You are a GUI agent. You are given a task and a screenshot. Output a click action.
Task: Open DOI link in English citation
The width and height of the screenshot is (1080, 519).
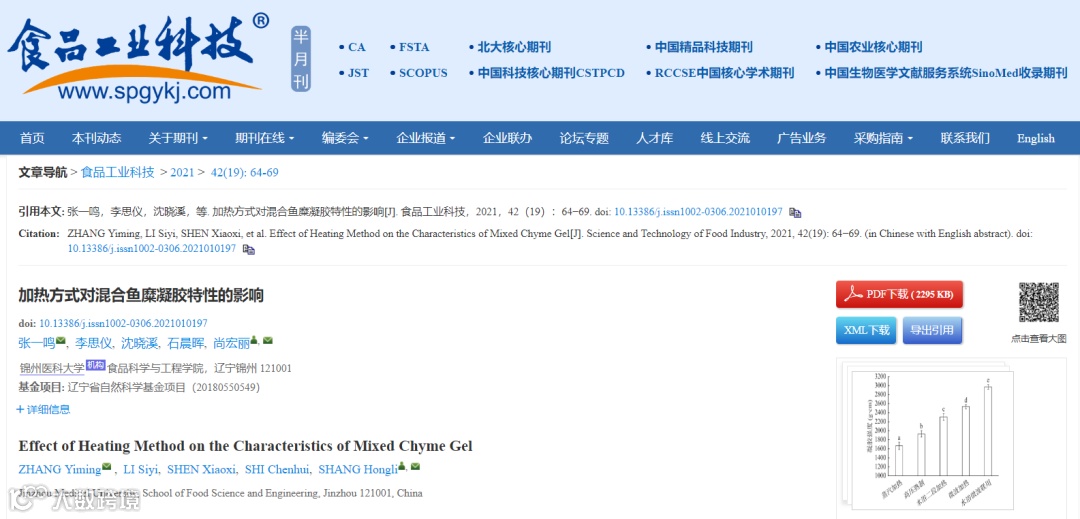152,248
